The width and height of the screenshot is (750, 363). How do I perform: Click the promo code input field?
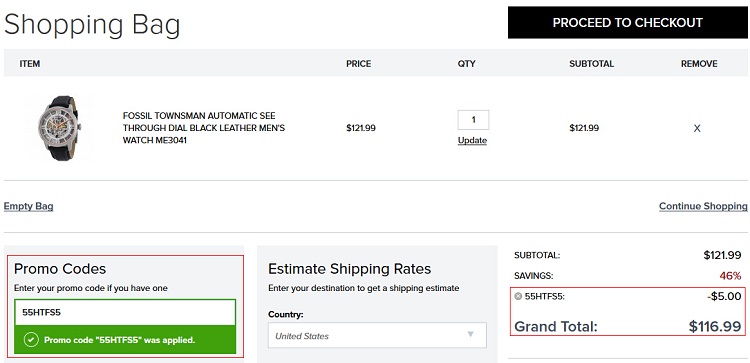click(125, 312)
